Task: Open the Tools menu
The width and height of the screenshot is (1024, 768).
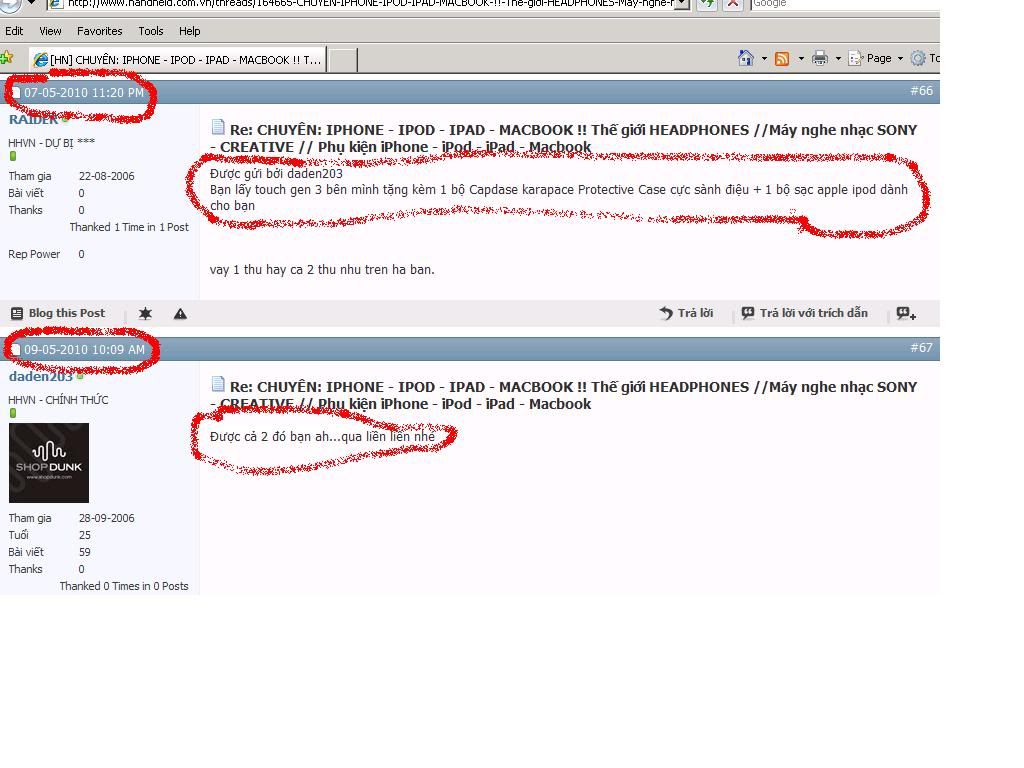Action: tap(151, 31)
